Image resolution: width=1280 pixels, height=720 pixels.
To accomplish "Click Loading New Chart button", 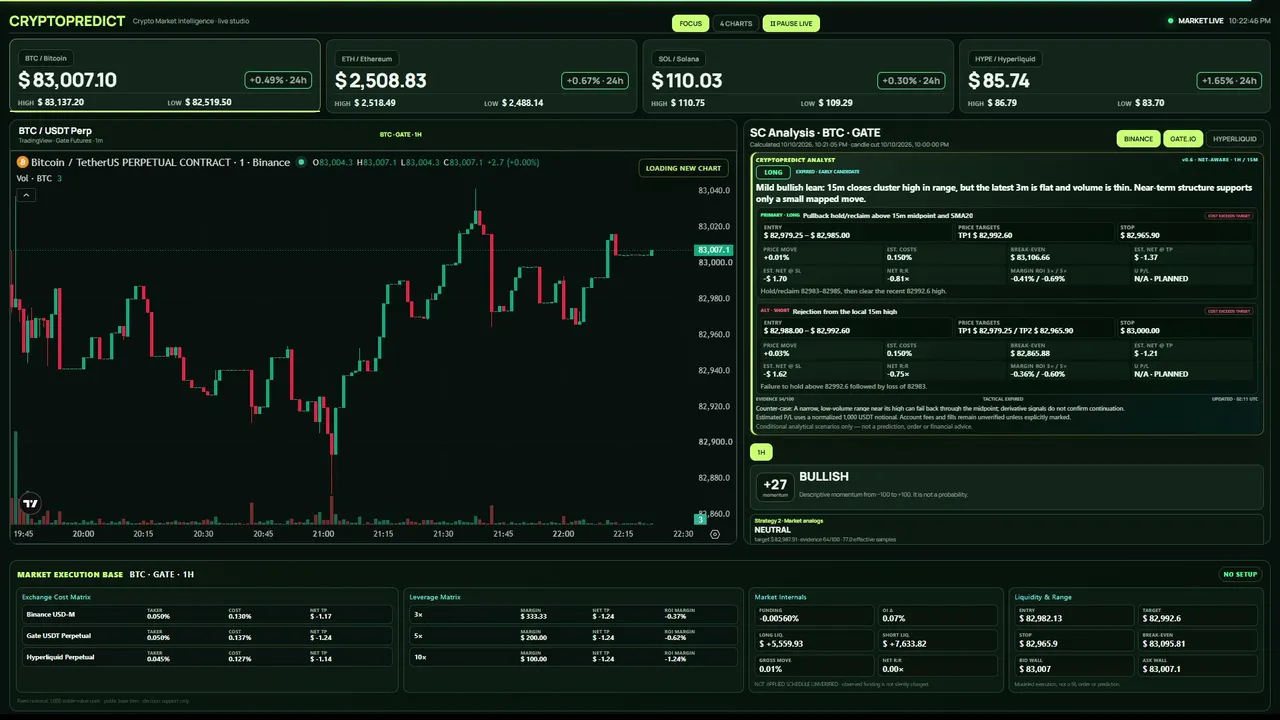I will click(x=683, y=168).
